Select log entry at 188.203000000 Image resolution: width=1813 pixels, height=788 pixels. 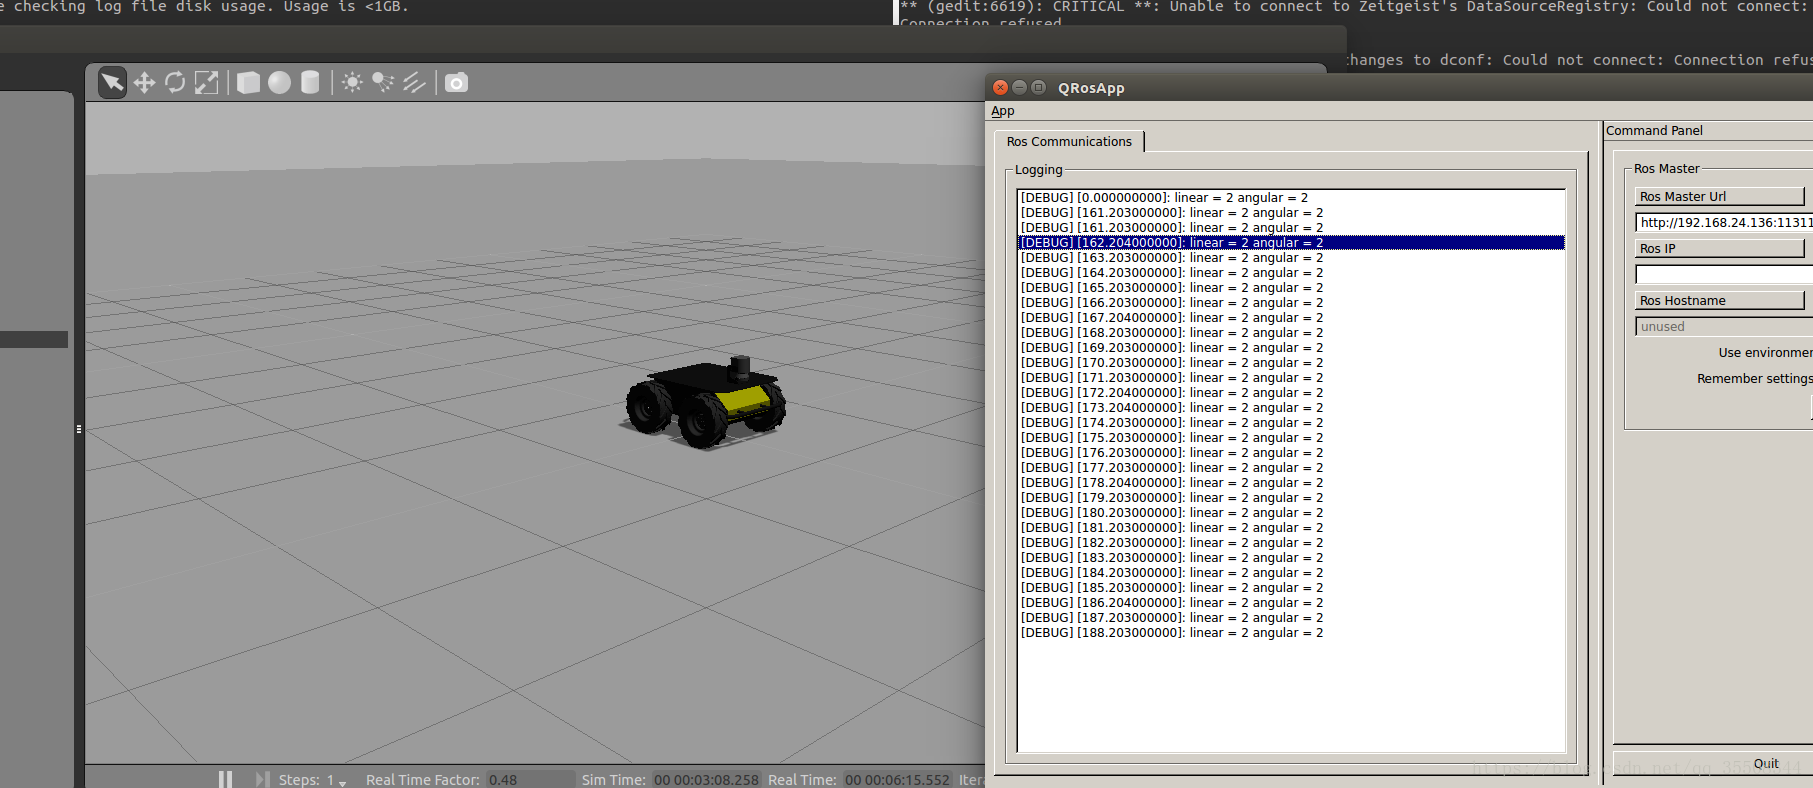coord(1290,632)
